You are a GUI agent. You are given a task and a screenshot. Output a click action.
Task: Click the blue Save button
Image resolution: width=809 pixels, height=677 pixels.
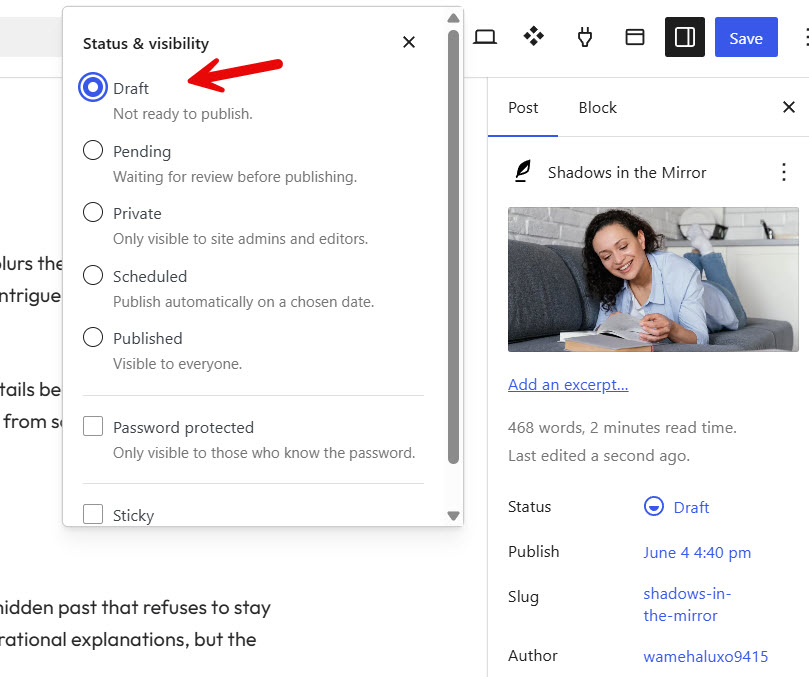746,37
